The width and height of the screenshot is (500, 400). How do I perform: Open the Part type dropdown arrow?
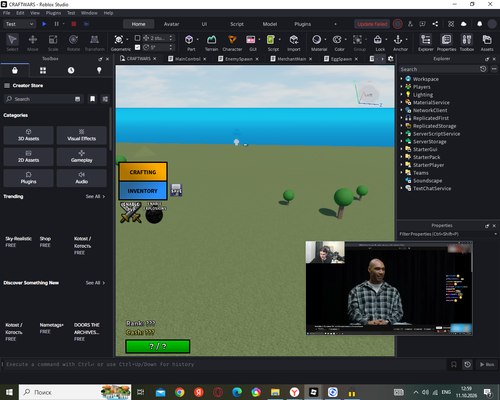(x=198, y=39)
